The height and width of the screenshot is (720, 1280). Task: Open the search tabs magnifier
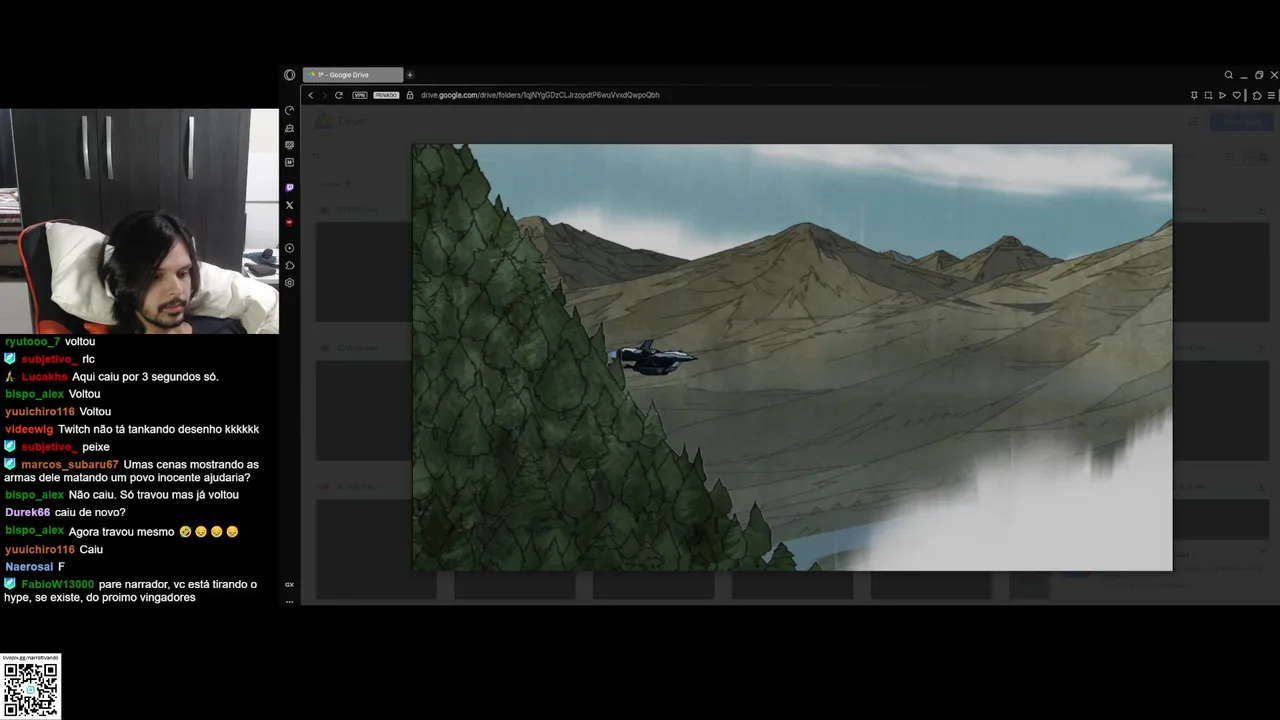tap(1229, 75)
